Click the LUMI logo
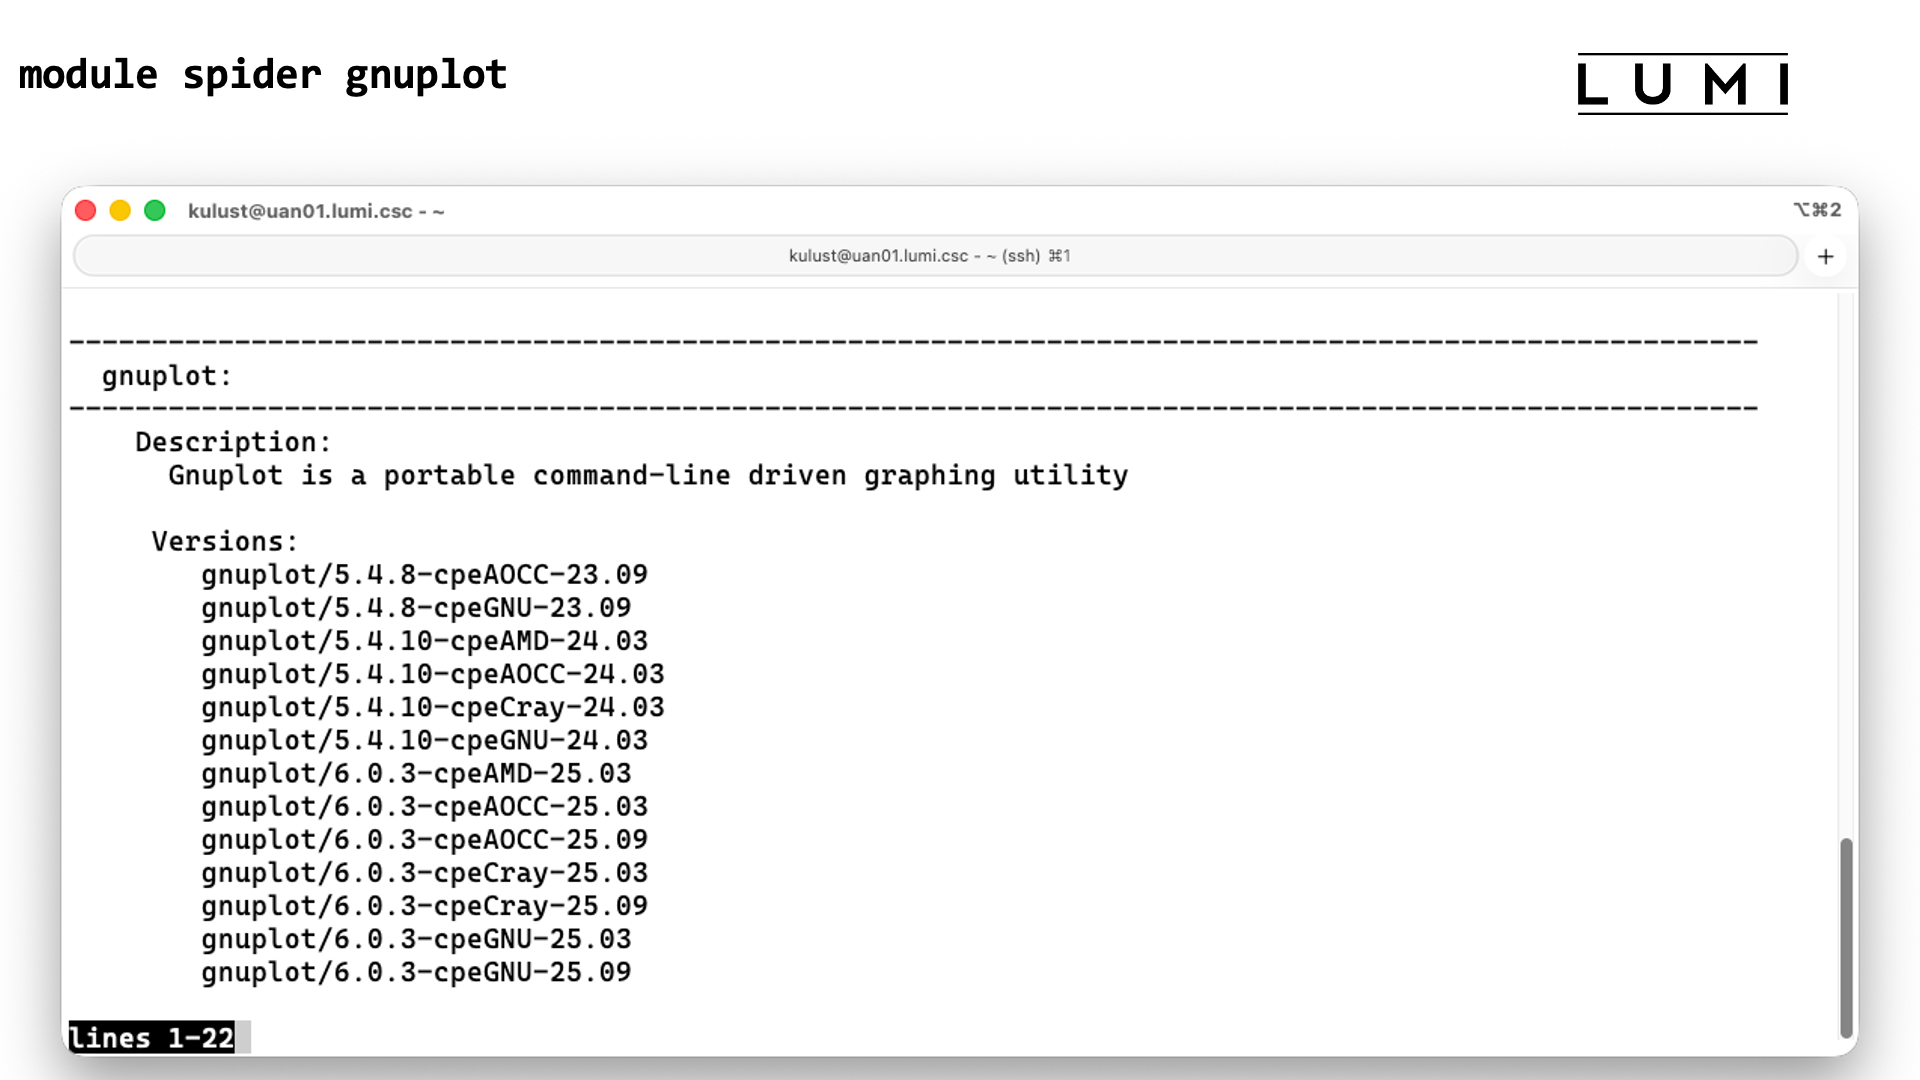1920x1080 pixels. (x=1683, y=84)
